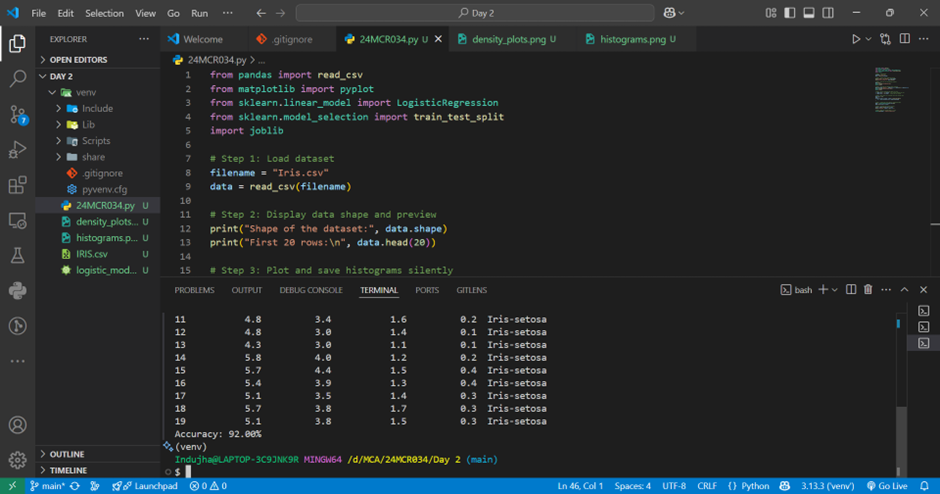This screenshot has width=940, height=494.
Task: Switch to the Problems panel tab
Action: click(x=194, y=290)
